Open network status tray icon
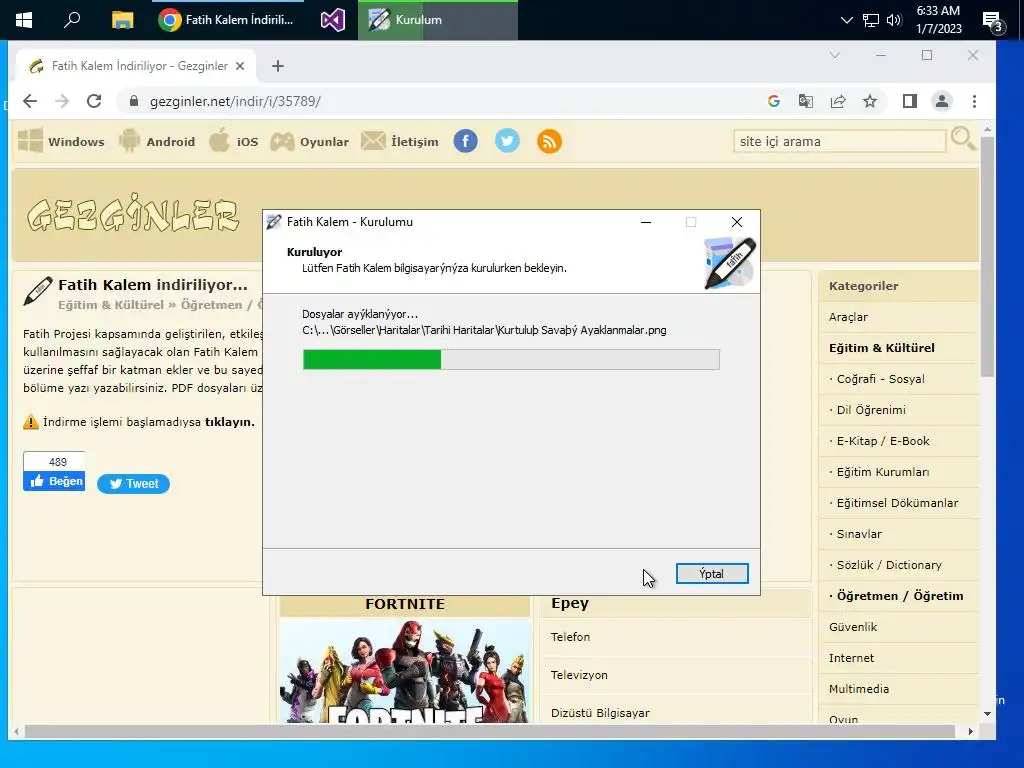The width and height of the screenshot is (1024, 768). coord(871,20)
